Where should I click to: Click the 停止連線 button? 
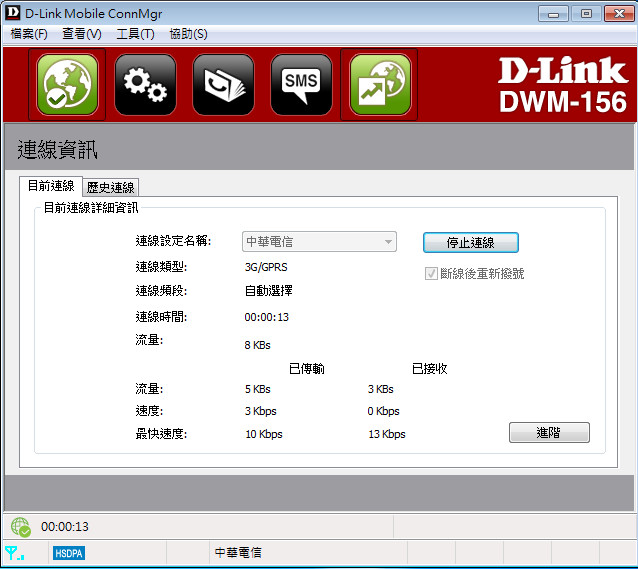pyautogui.click(x=471, y=243)
